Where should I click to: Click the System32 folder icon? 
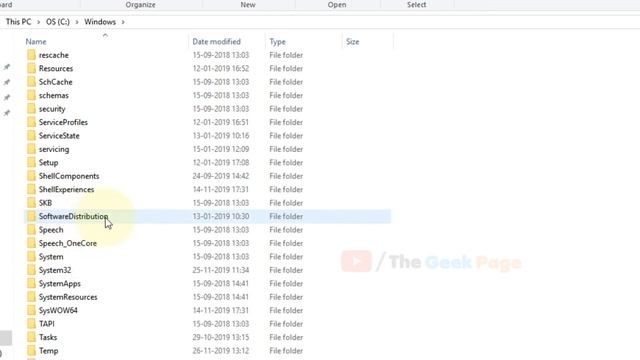coord(31,271)
